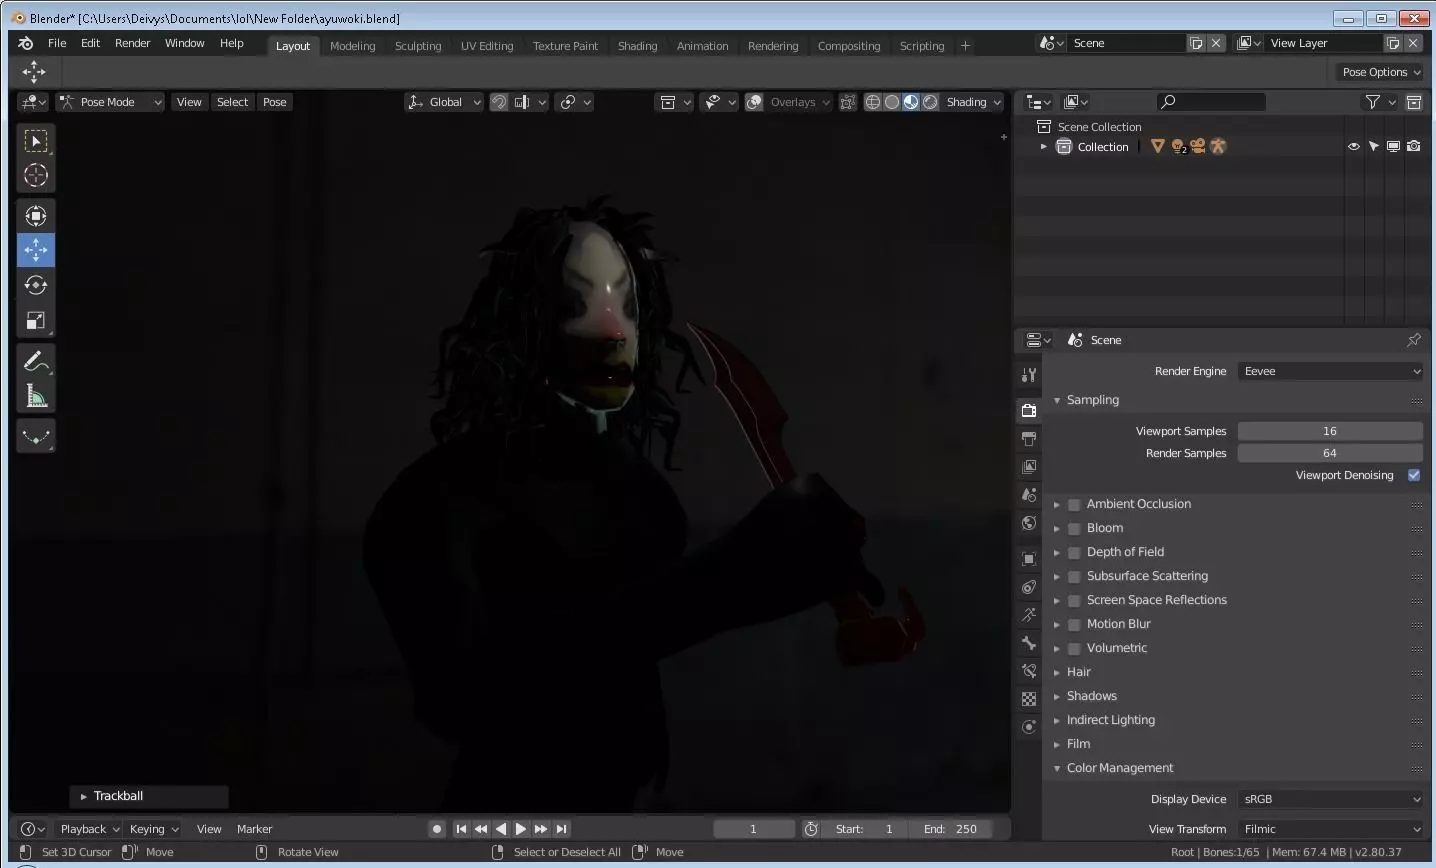Open the Texture properties tab (checker icon)
Image resolution: width=1436 pixels, height=868 pixels.
click(x=1029, y=699)
